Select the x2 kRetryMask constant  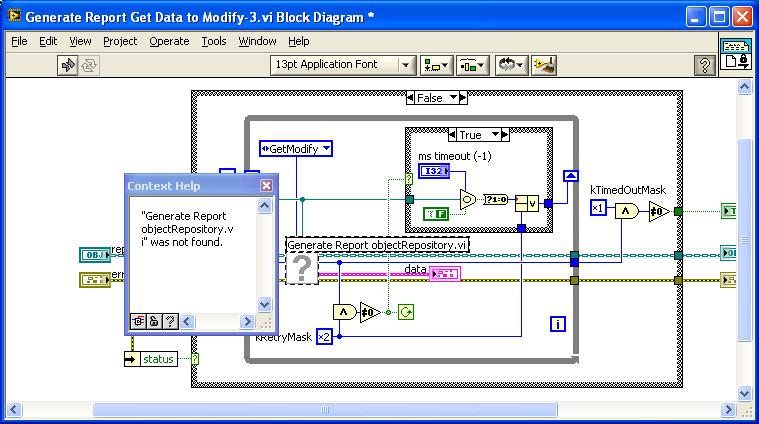pyautogui.click(x=324, y=336)
